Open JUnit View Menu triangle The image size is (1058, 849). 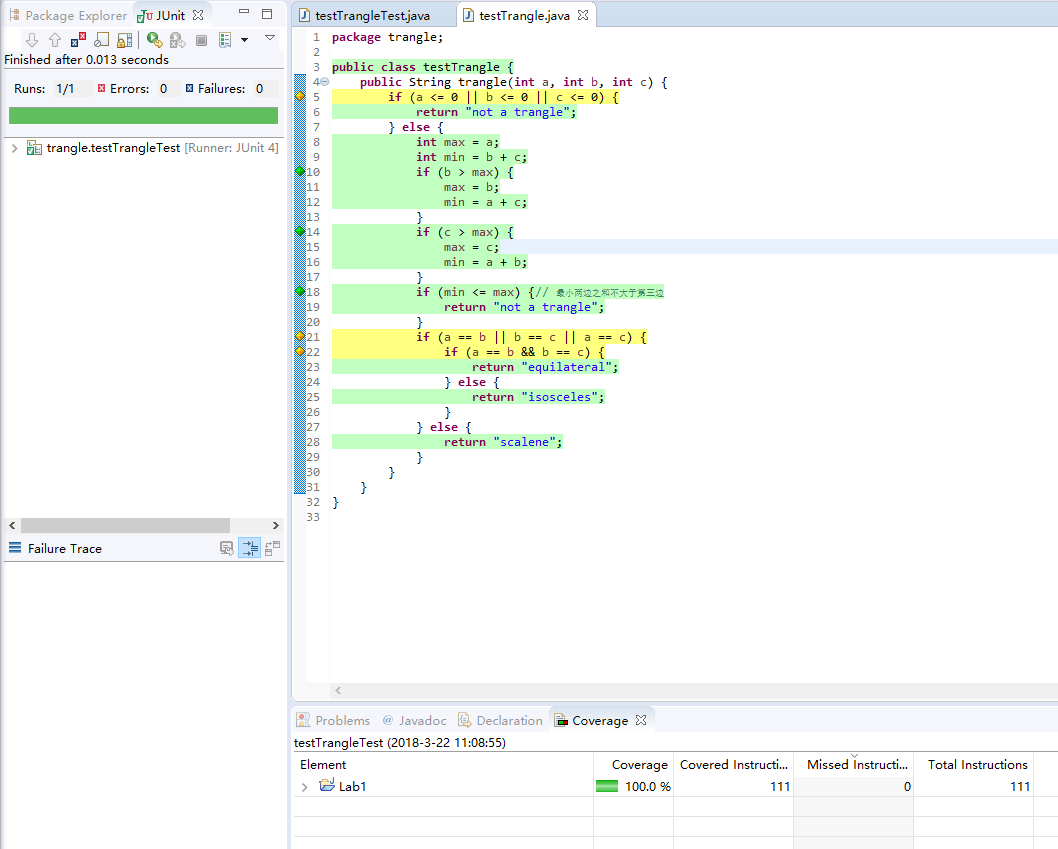point(269,38)
